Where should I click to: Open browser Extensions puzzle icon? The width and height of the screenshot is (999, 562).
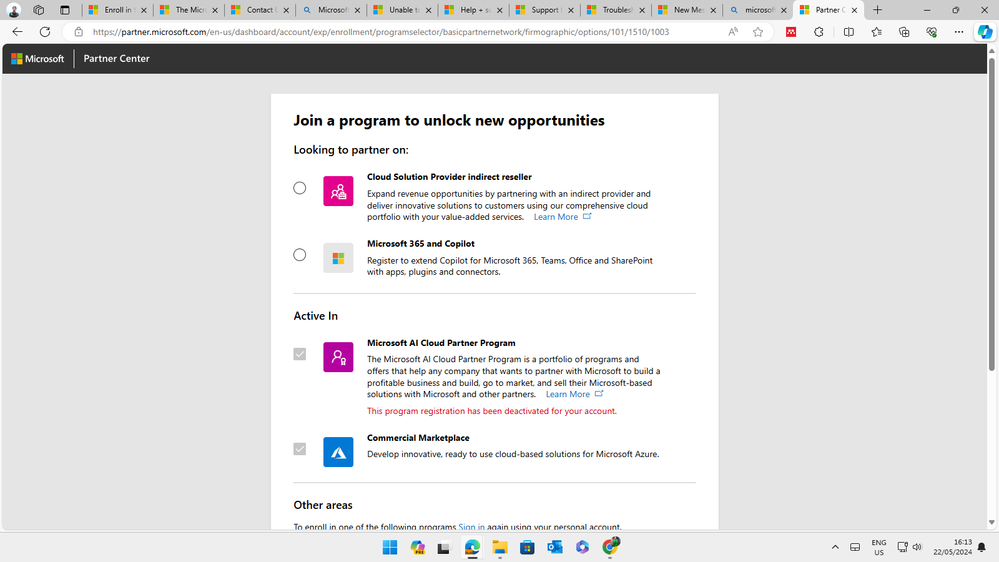[x=819, y=32]
